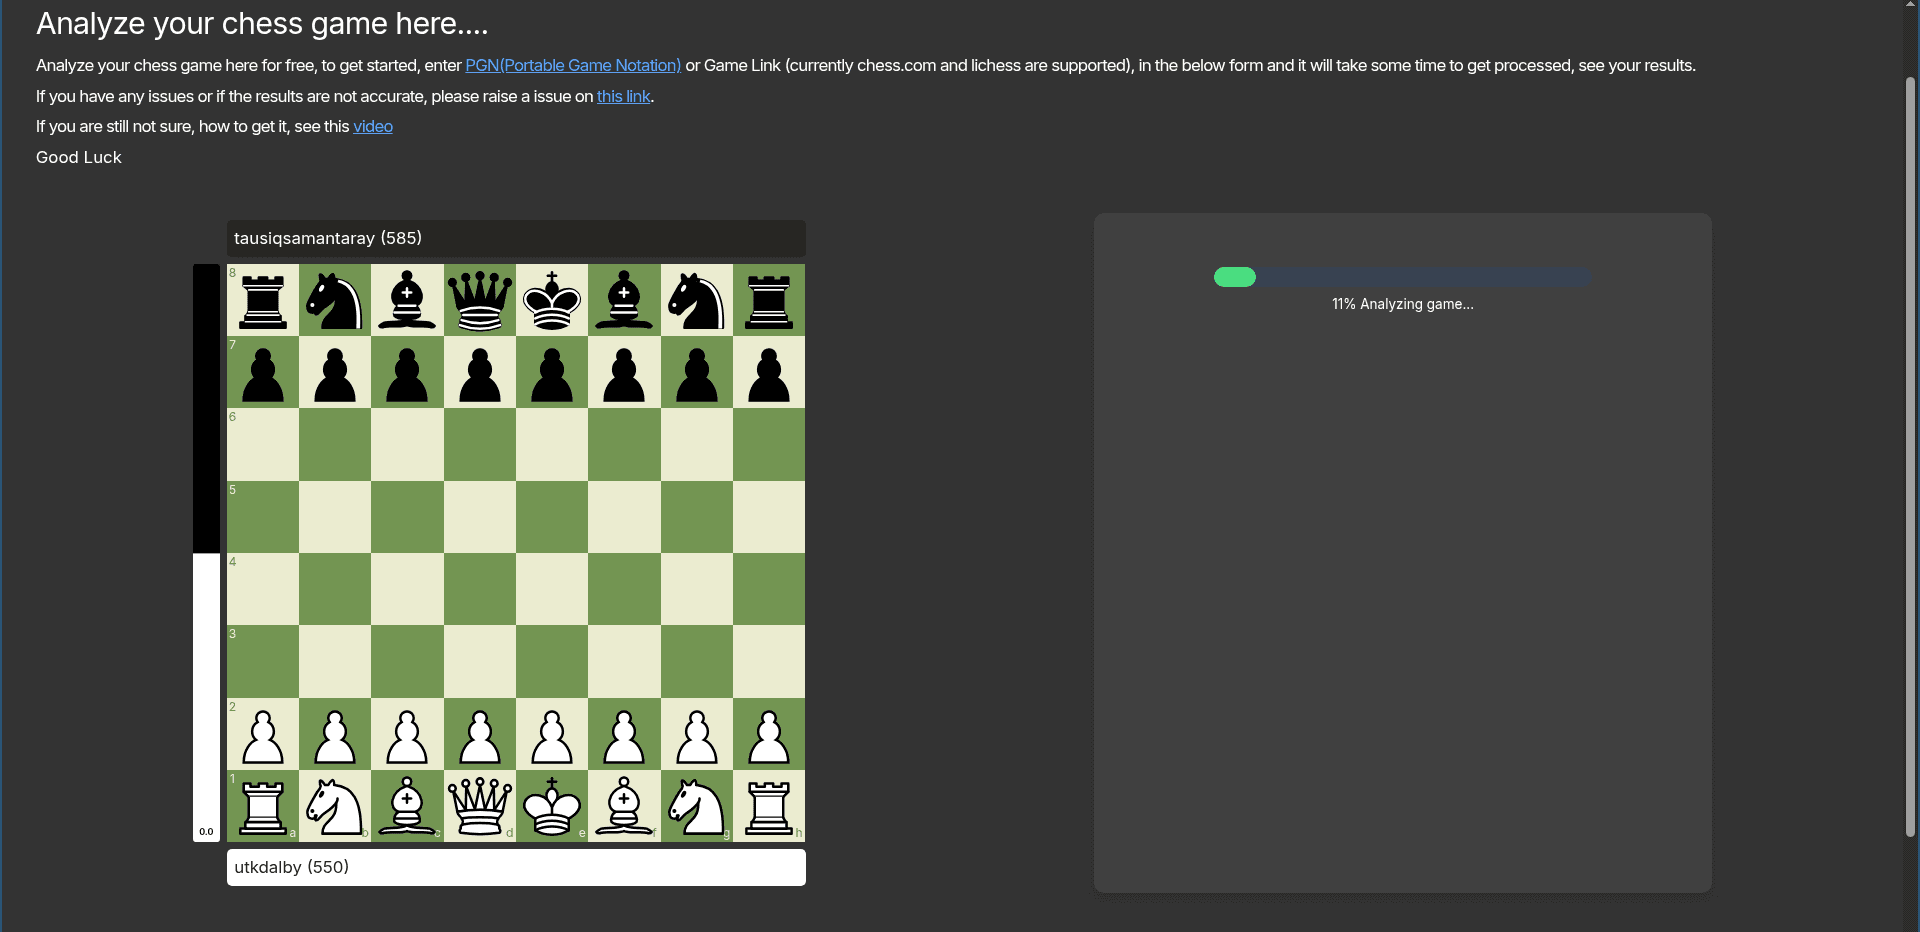Select the white pawn on d2
This screenshot has width=1920, height=932.
[x=479, y=735]
